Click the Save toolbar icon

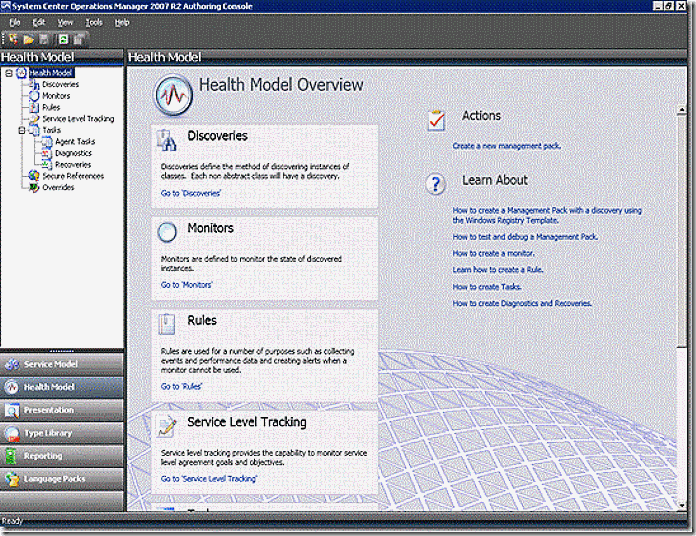[44, 39]
